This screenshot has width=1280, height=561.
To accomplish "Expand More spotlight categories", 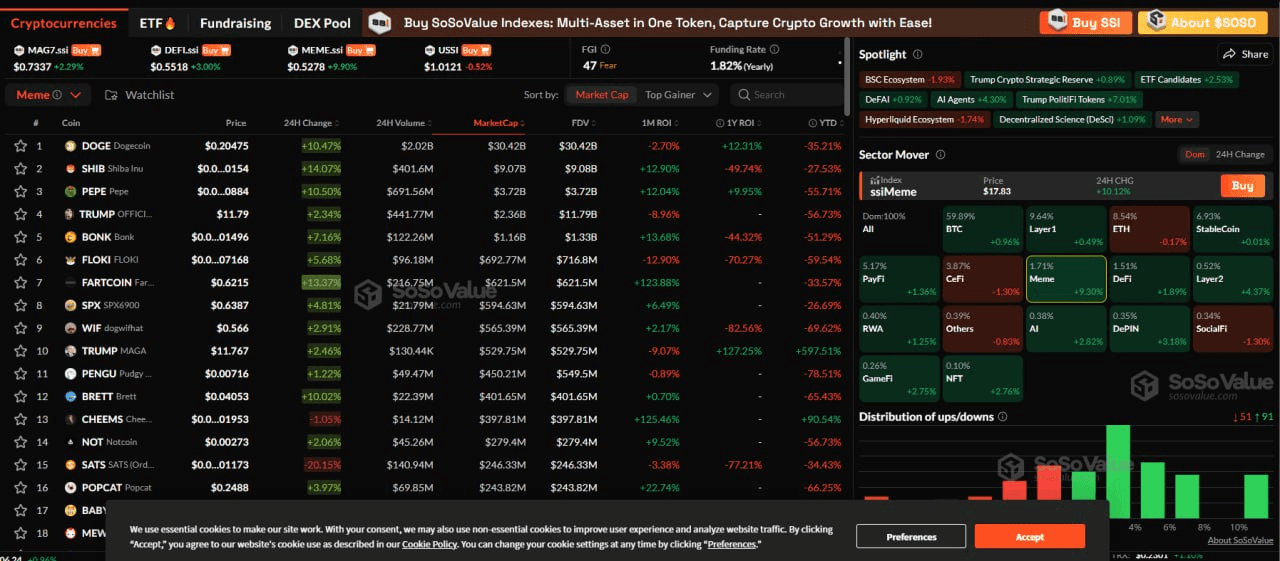I will pyautogui.click(x=1176, y=119).
